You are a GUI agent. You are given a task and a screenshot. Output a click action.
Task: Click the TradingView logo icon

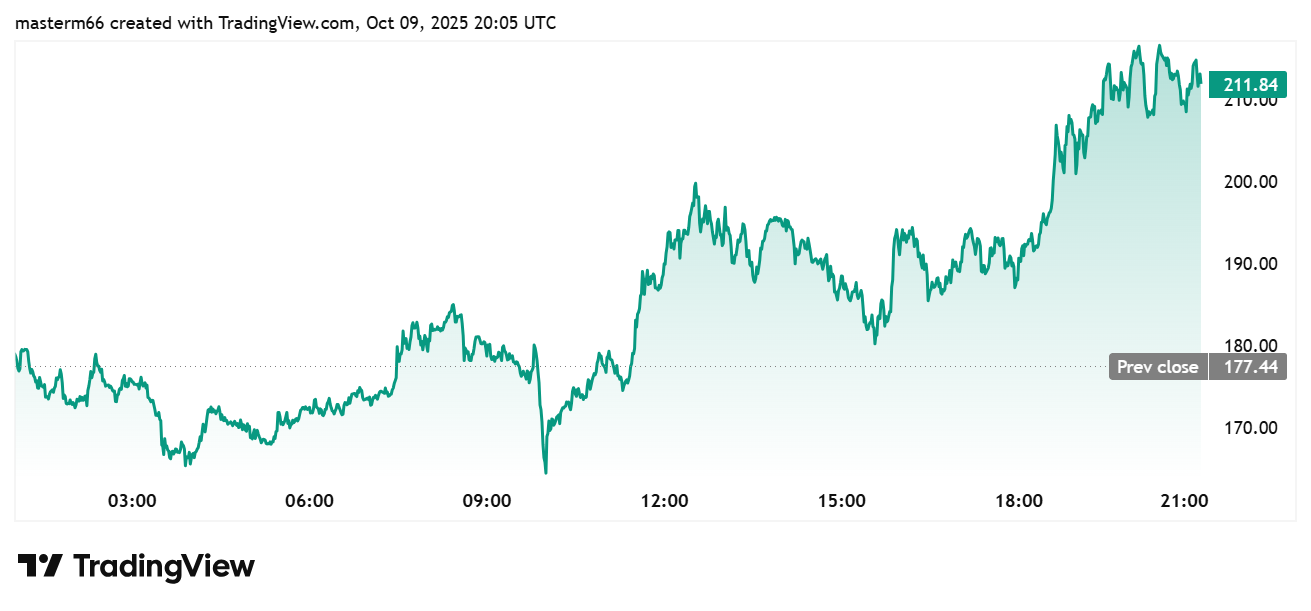point(41,566)
